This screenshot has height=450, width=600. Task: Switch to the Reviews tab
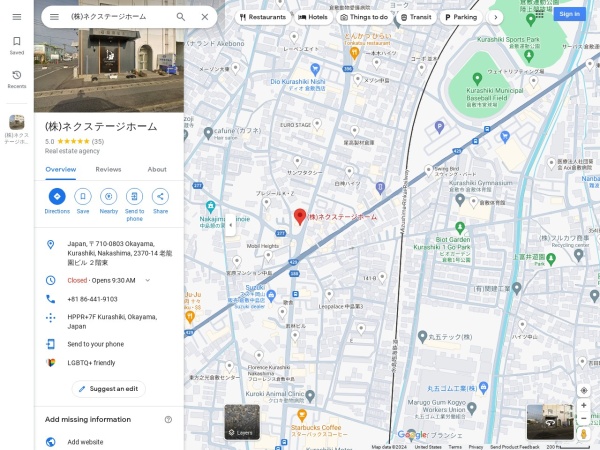click(108, 170)
